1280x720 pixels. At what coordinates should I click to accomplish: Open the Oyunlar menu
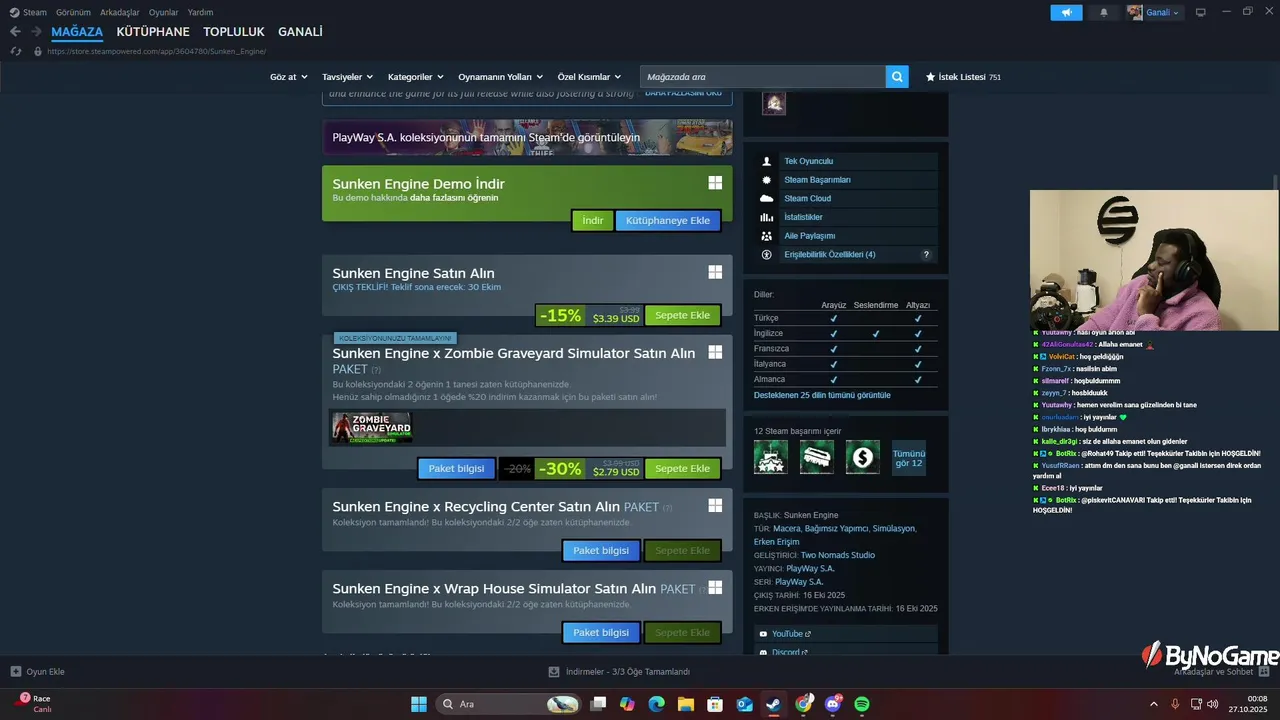[164, 12]
